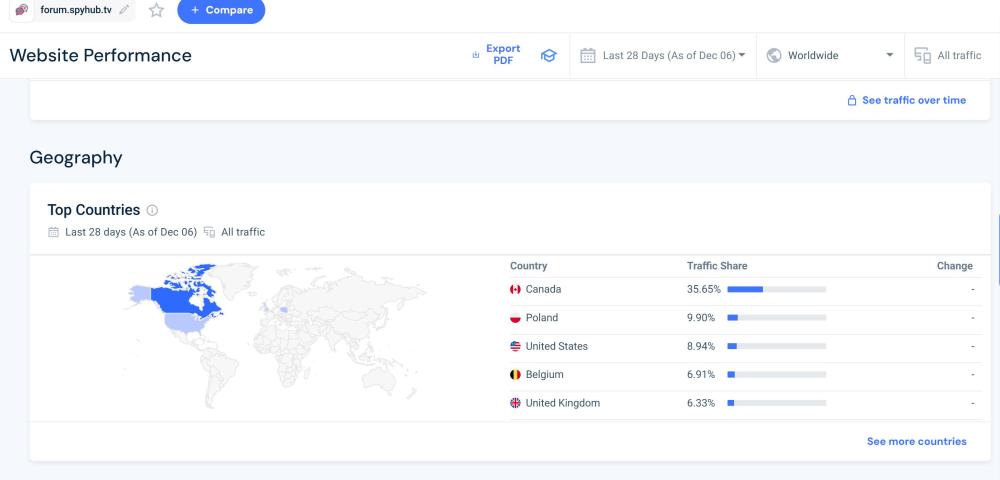The width and height of the screenshot is (1000, 480).
Task: Click the Compare button
Action: point(221,11)
